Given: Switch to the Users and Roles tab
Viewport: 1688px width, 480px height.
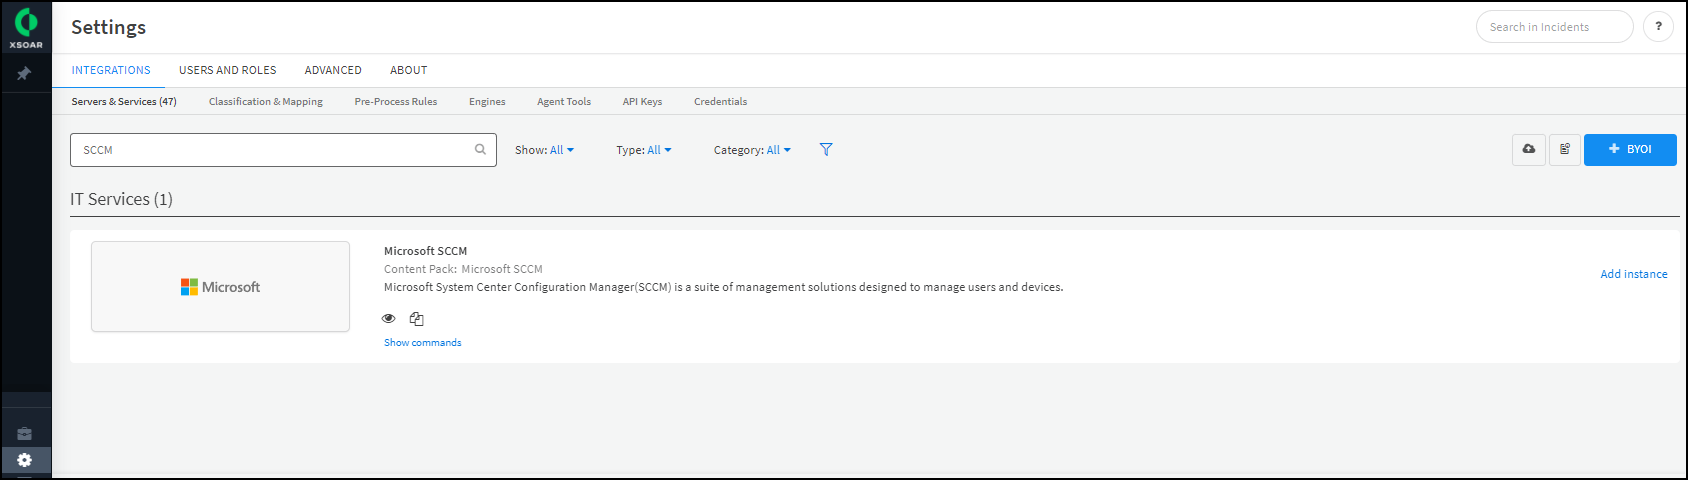Looking at the screenshot, I should [x=227, y=70].
